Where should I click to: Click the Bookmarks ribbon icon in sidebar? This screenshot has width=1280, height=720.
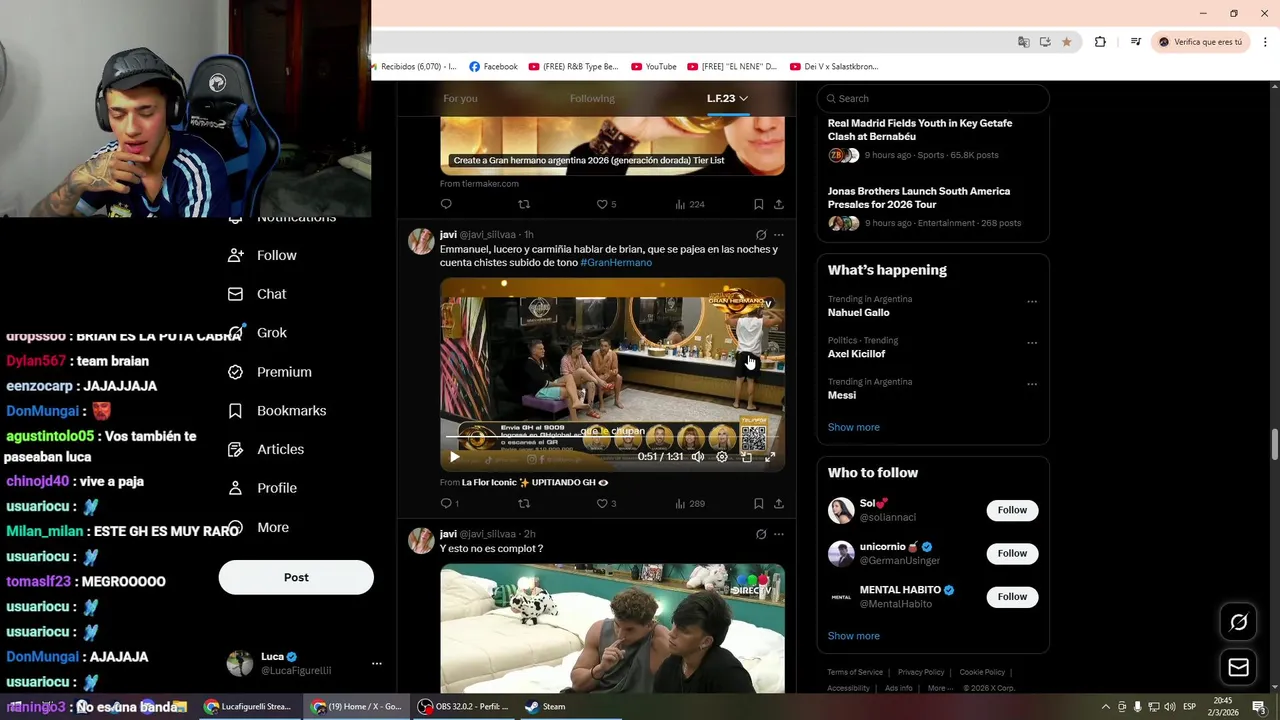coord(235,410)
